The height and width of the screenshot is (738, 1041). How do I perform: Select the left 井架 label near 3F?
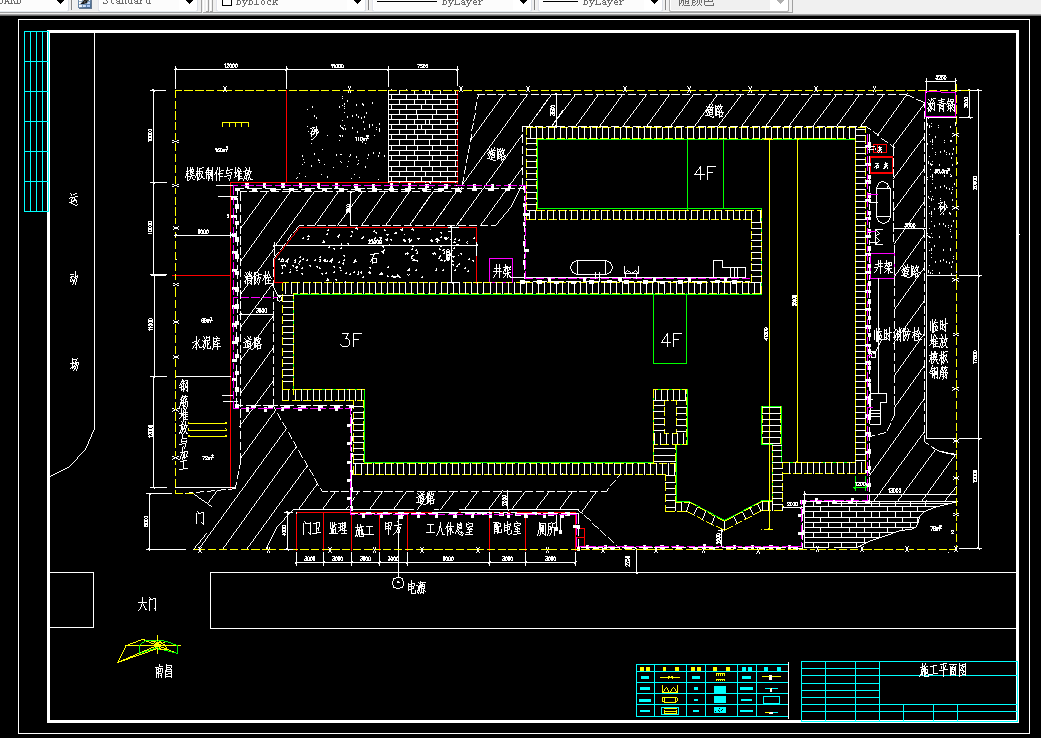501,271
